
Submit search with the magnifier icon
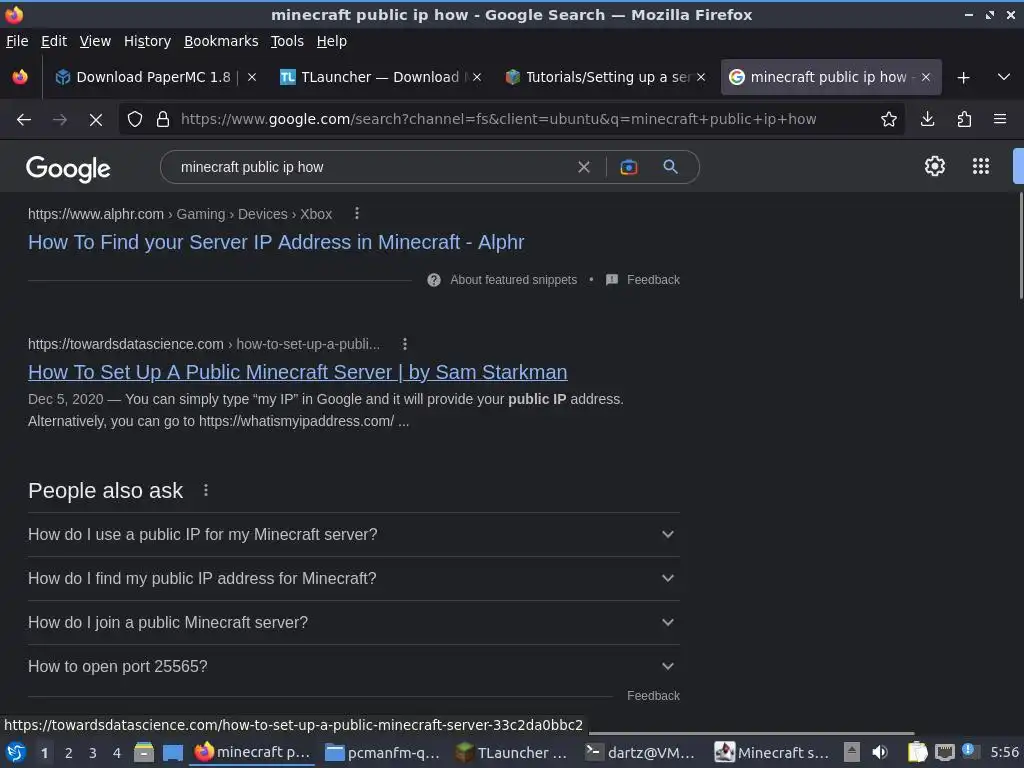(x=670, y=167)
